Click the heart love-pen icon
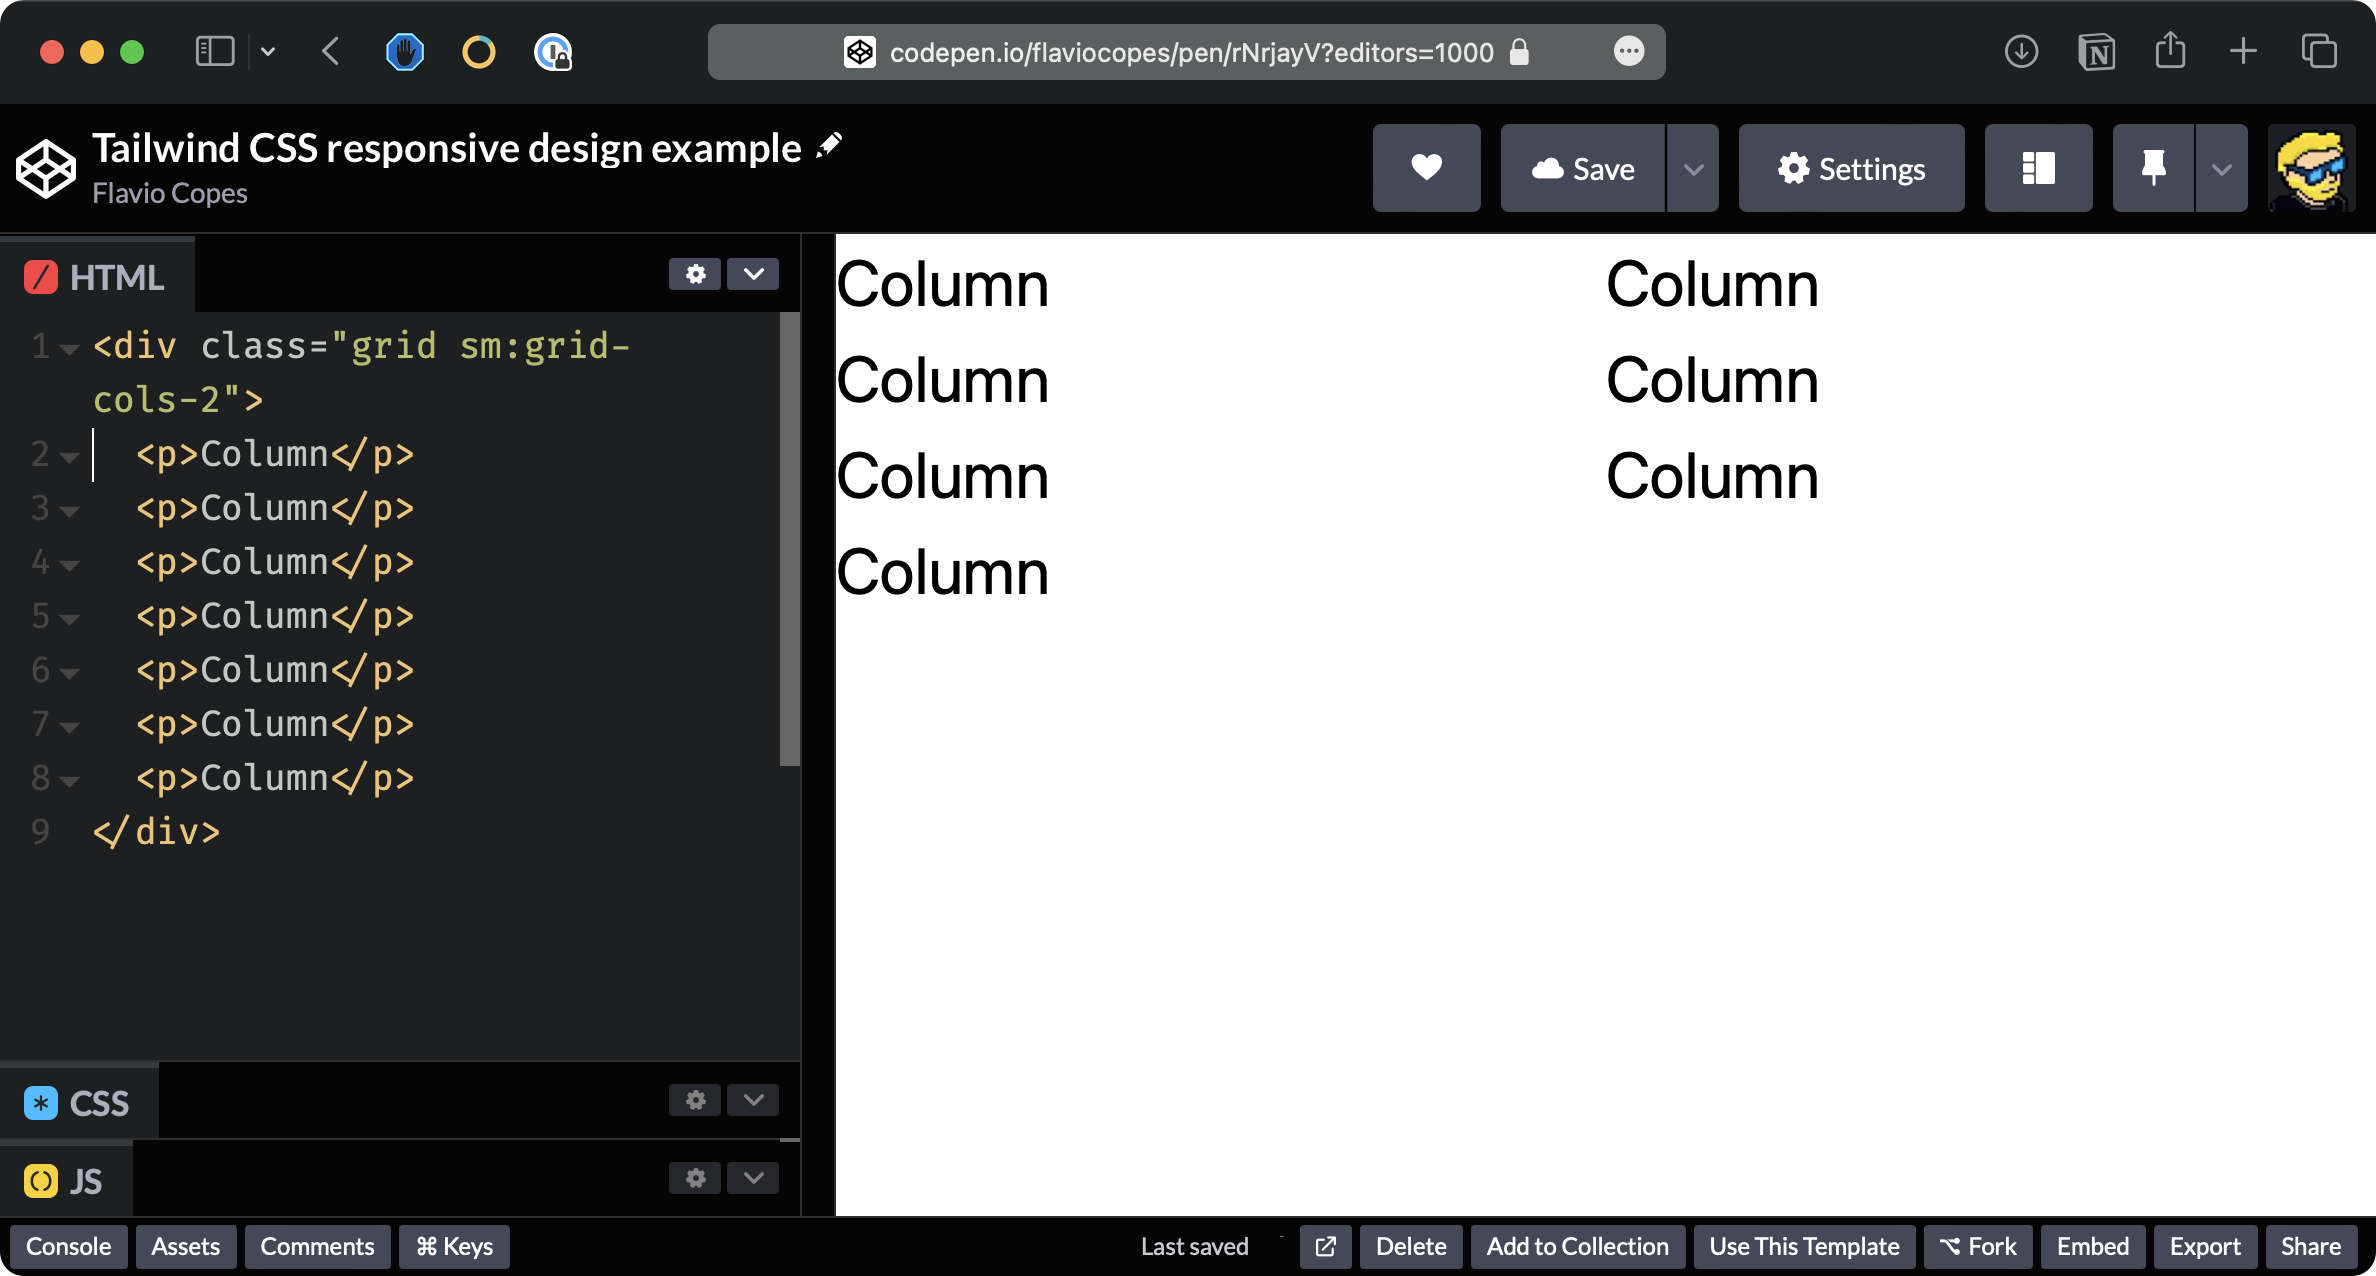The image size is (2376, 1276). pos(1426,168)
